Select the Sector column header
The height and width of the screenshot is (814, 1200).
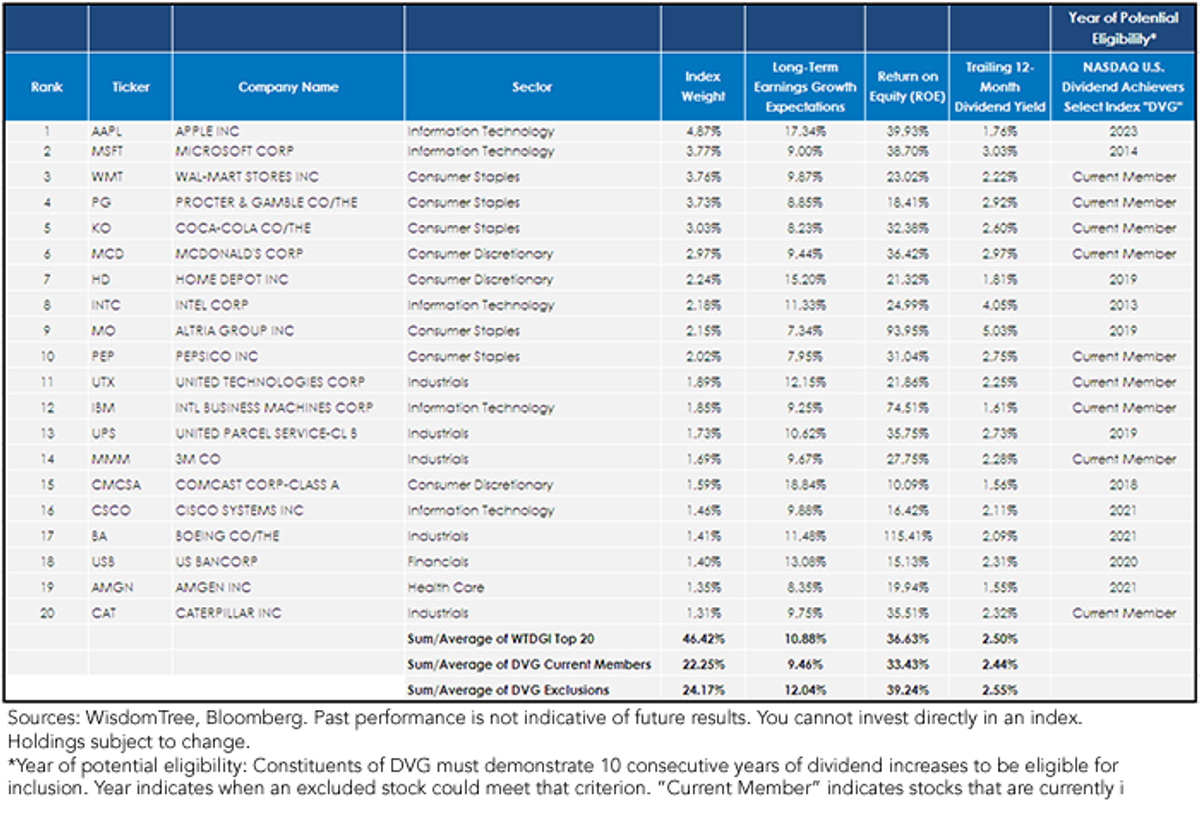pyautogui.click(x=532, y=87)
